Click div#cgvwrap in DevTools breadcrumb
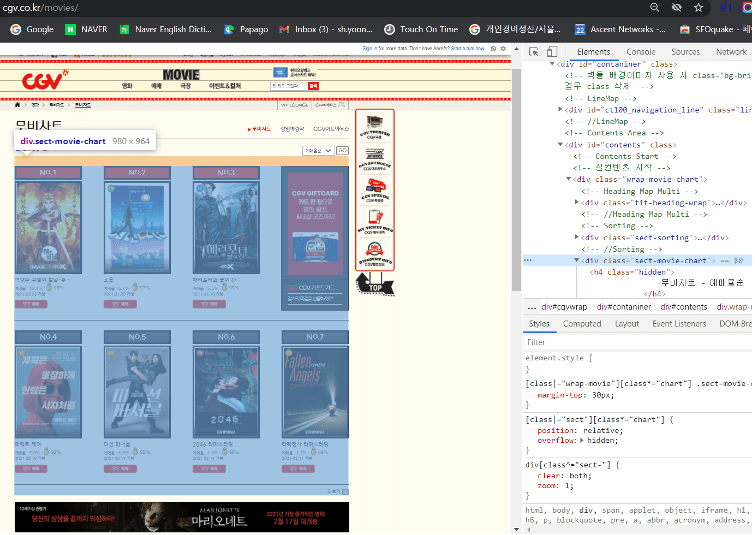This screenshot has width=755, height=535. click(564, 307)
